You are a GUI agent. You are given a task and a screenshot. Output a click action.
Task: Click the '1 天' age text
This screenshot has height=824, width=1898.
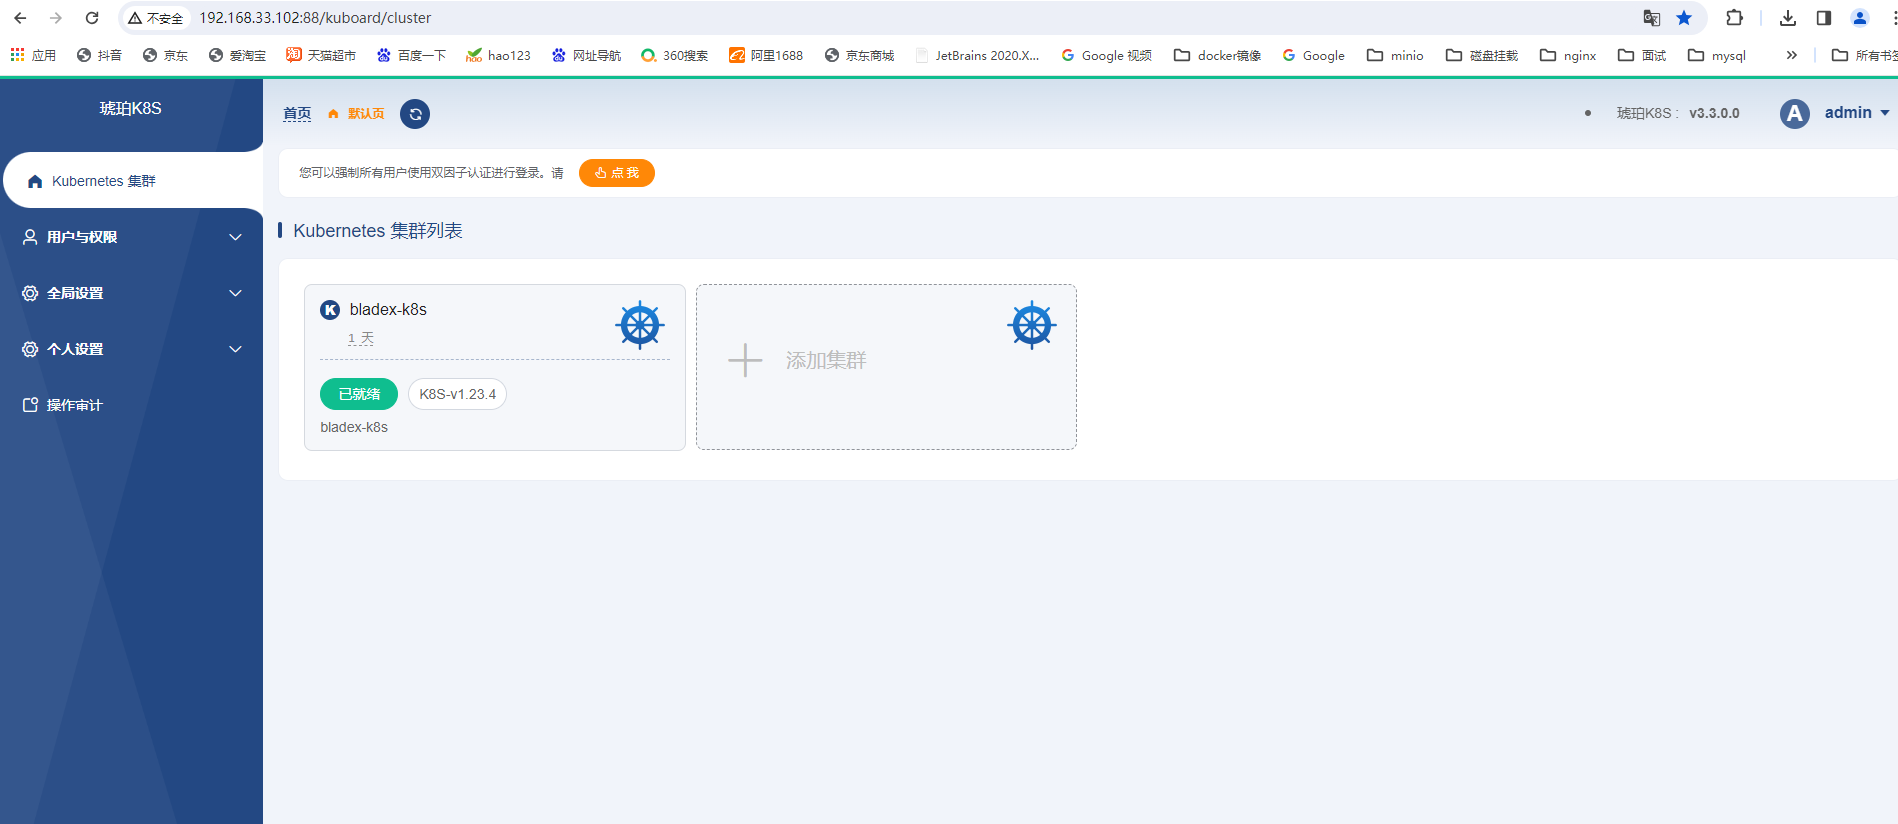point(360,339)
